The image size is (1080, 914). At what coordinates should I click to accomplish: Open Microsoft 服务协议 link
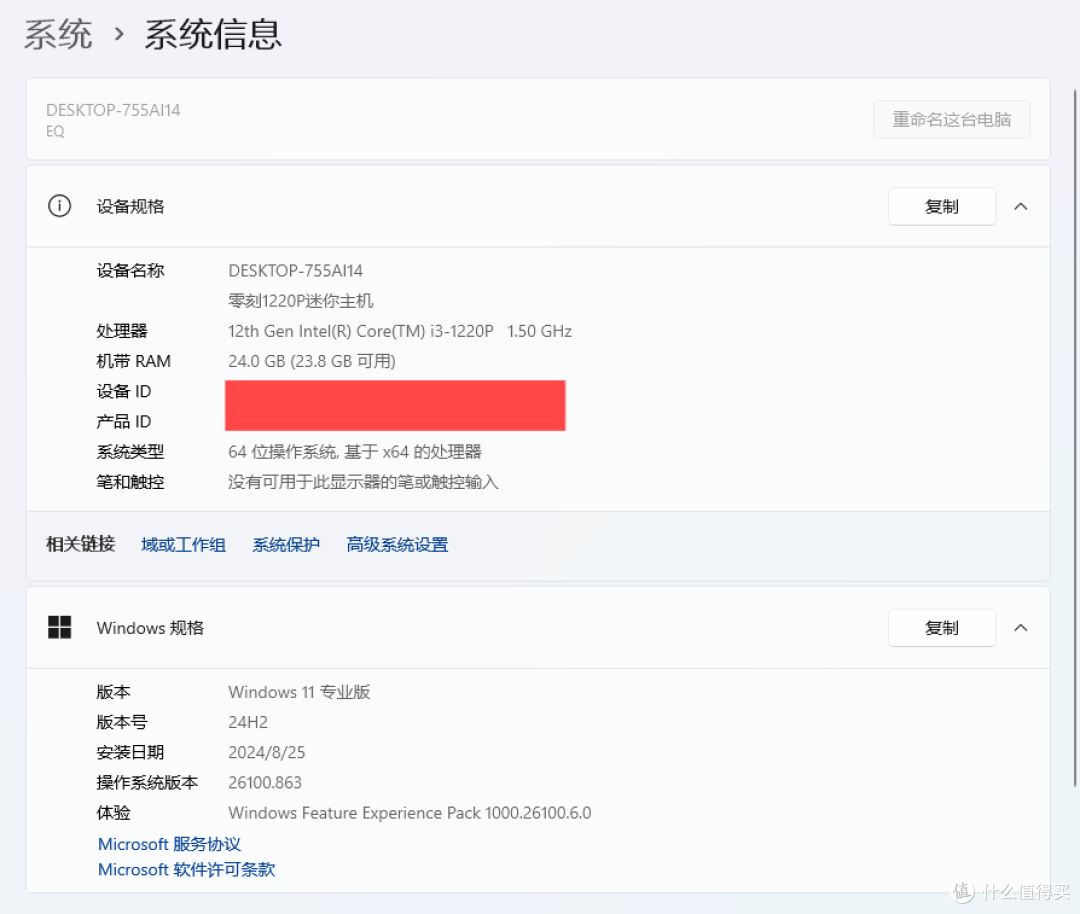coord(169,844)
